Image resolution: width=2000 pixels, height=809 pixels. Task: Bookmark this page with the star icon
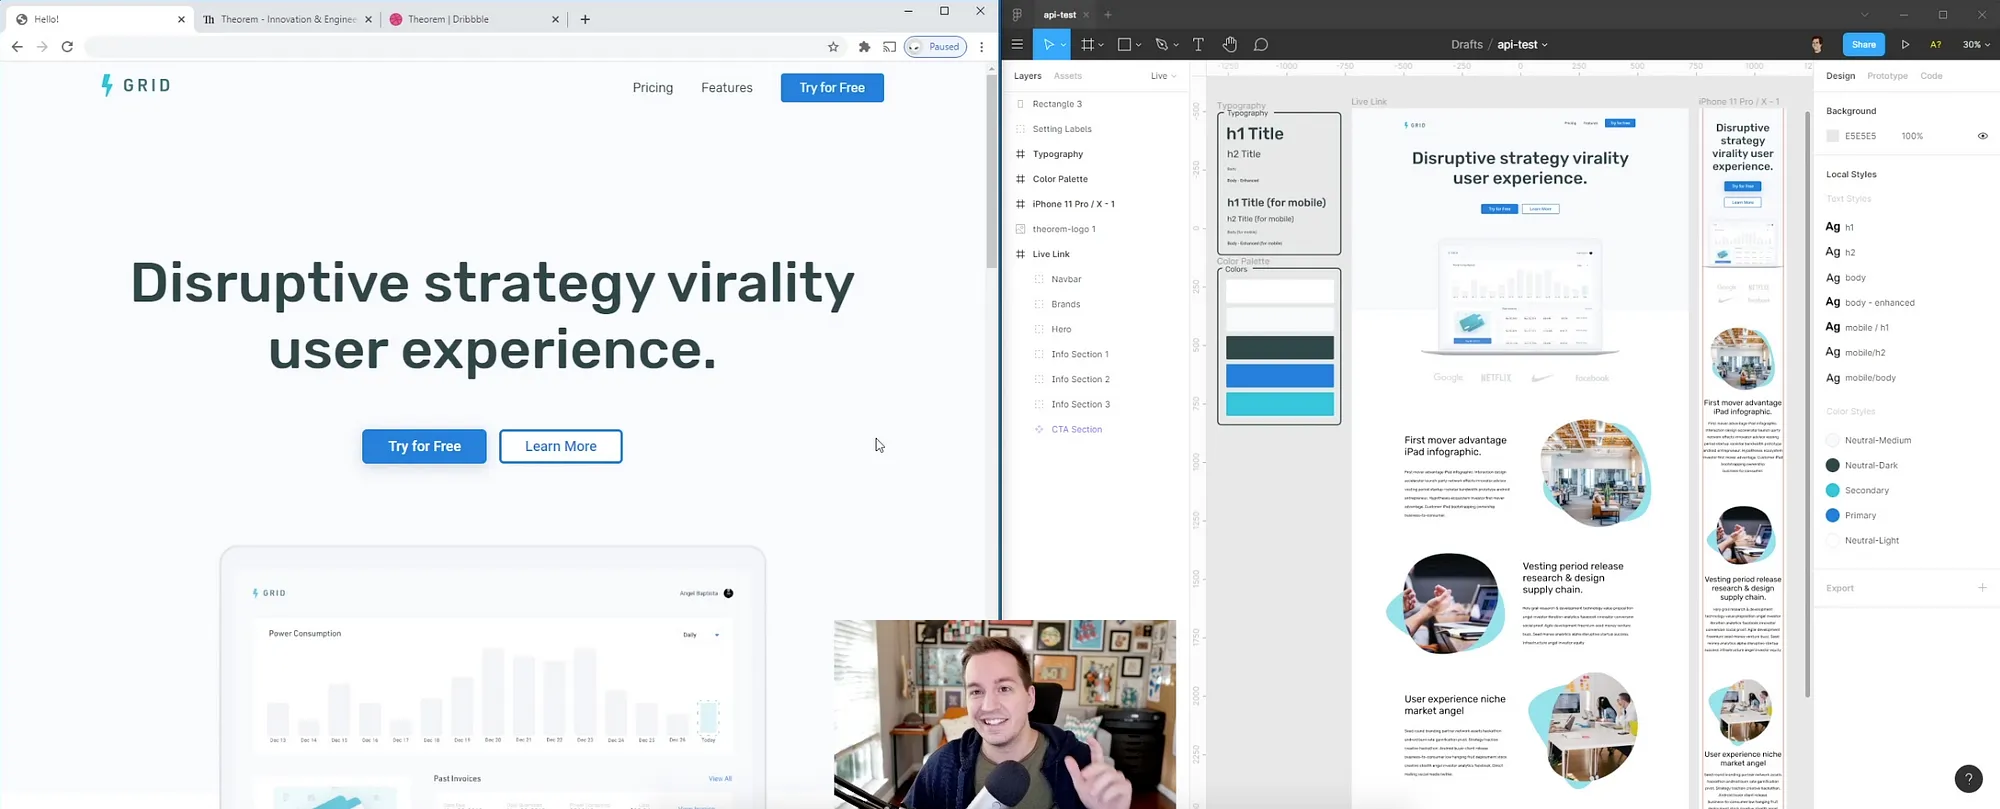[x=833, y=47]
